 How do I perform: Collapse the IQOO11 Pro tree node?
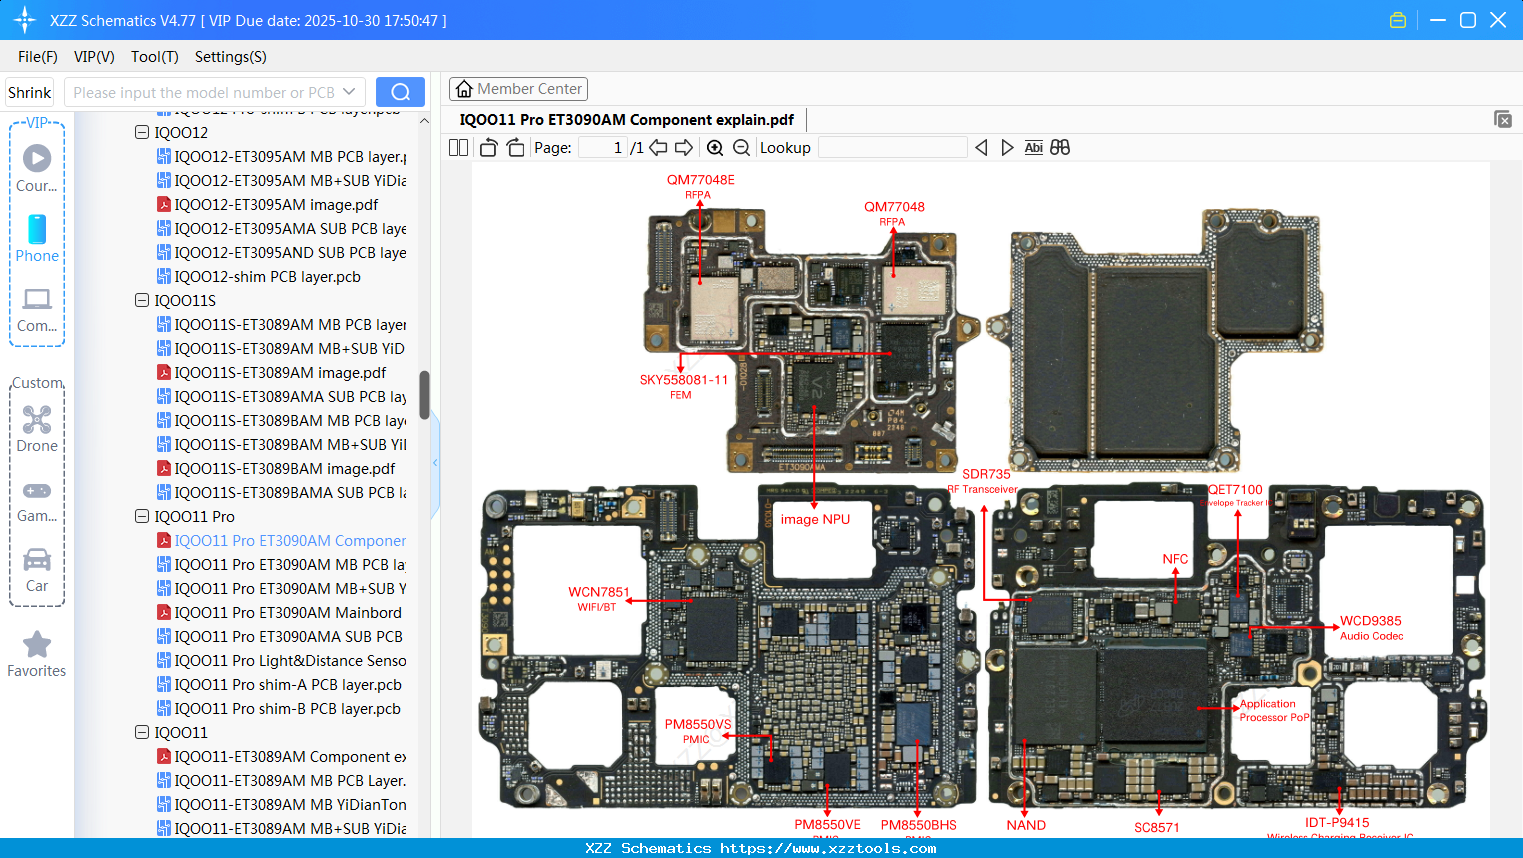click(141, 516)
